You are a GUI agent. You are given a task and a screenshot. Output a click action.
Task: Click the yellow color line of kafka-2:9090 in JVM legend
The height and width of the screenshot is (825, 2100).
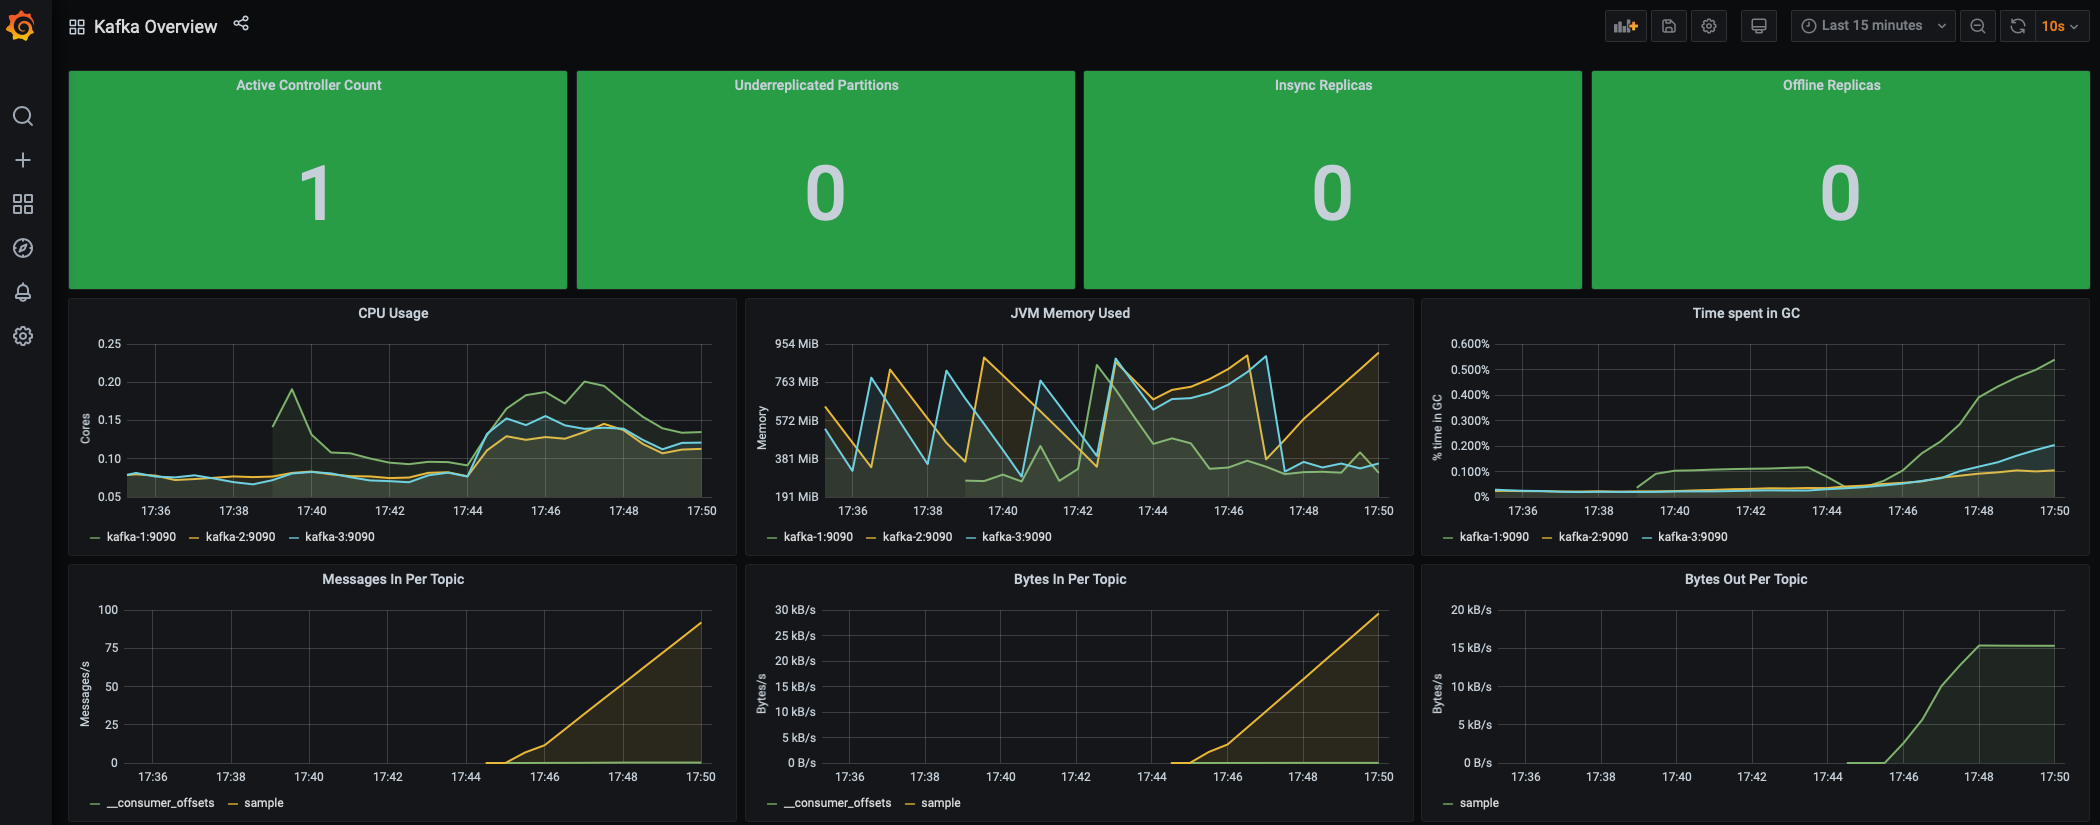[871, 538]
